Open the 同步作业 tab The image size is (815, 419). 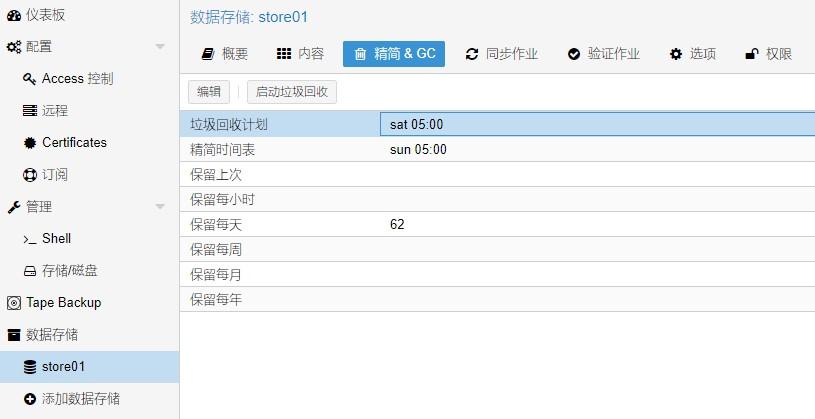click(502, 54)
